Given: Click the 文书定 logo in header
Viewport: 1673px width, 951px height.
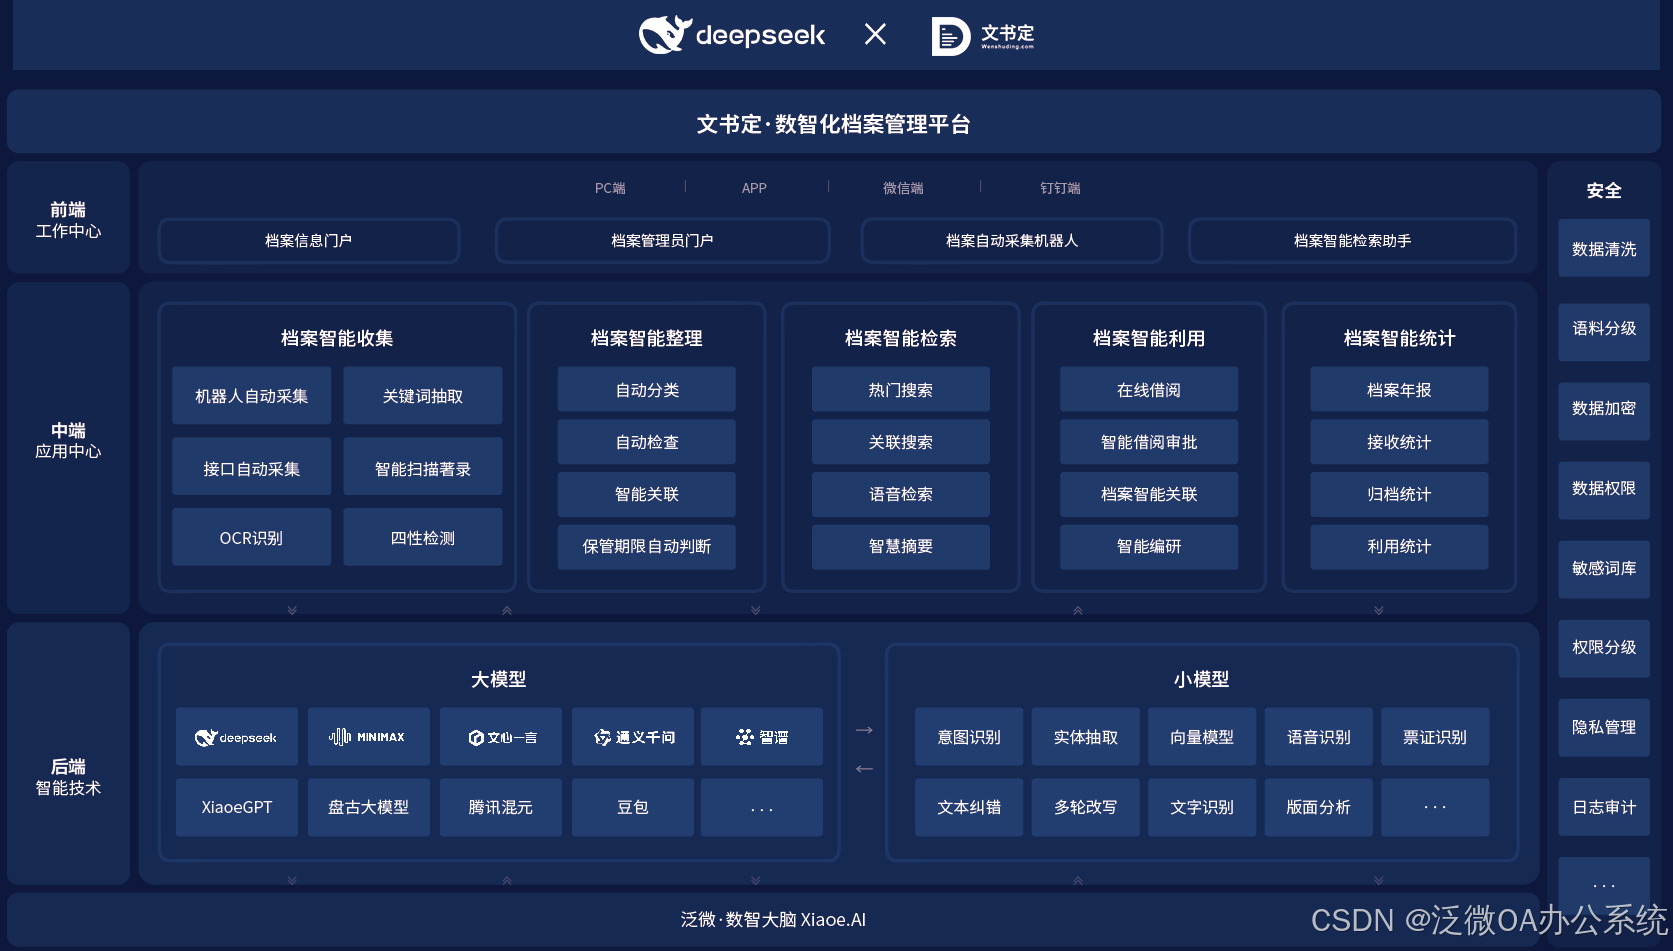Looking at the screenshot, I should click(983, 36).
